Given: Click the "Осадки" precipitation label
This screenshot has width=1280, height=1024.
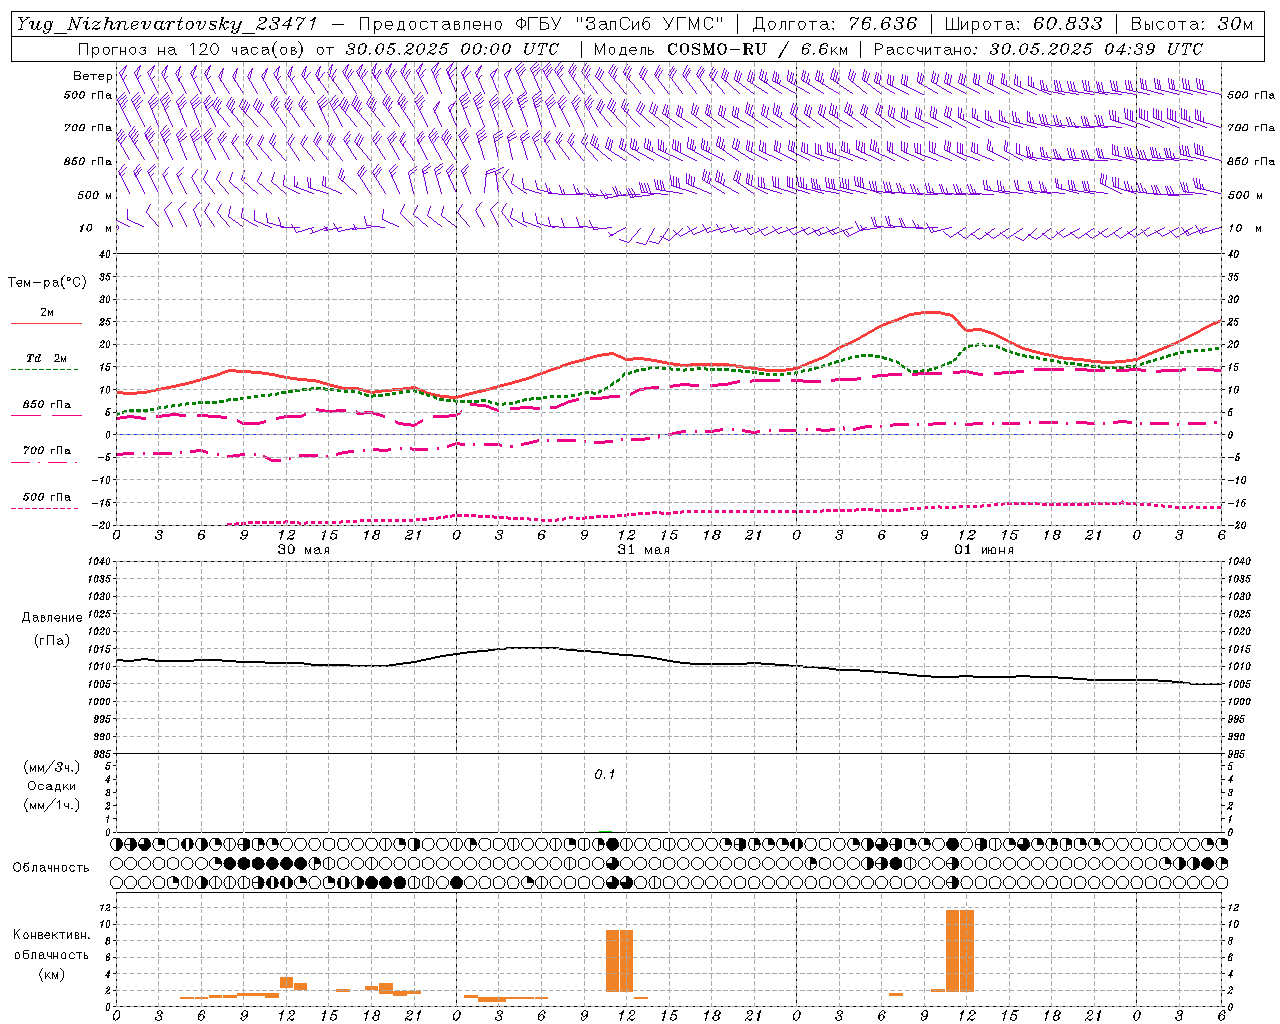Looking at the screenshot, I should [x=52, y=786].
